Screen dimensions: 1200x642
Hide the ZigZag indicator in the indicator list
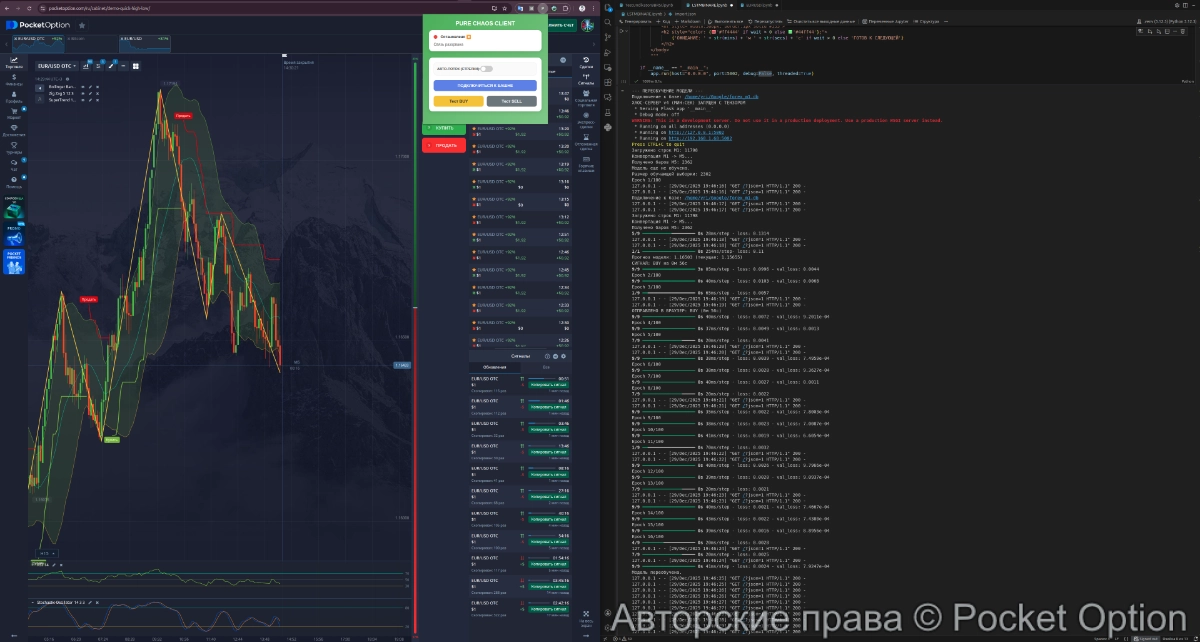click(x=85, y=94)
